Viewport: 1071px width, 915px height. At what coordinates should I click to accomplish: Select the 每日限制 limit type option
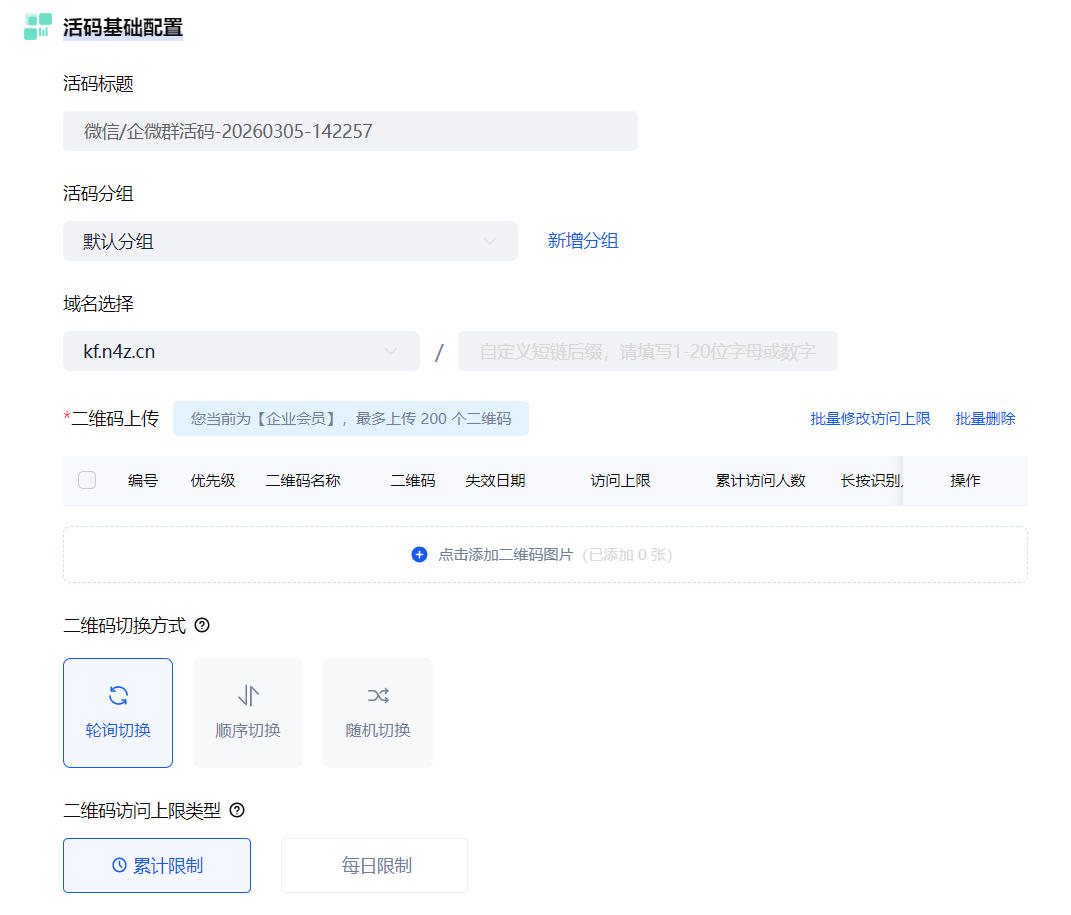click(375, 865)
